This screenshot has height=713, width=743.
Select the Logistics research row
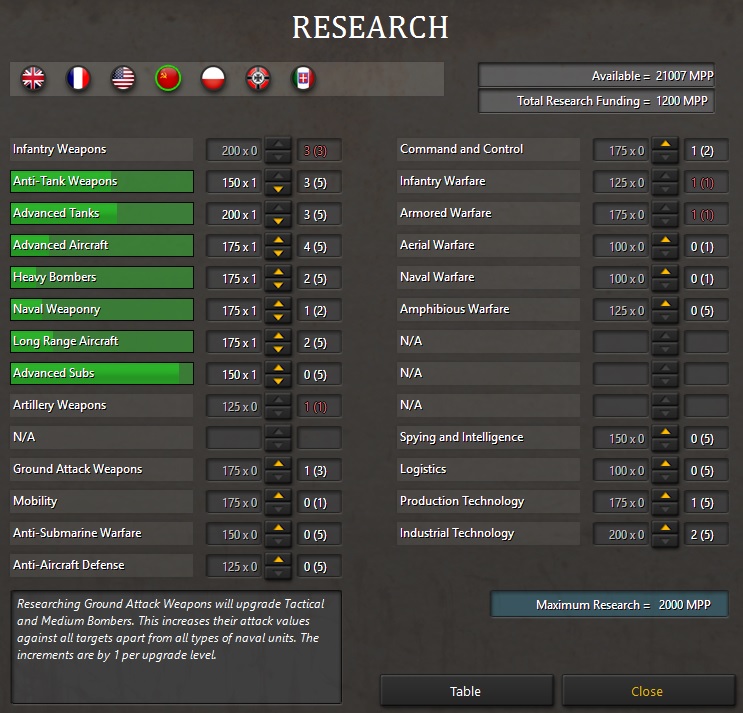(x=489, y=469)
